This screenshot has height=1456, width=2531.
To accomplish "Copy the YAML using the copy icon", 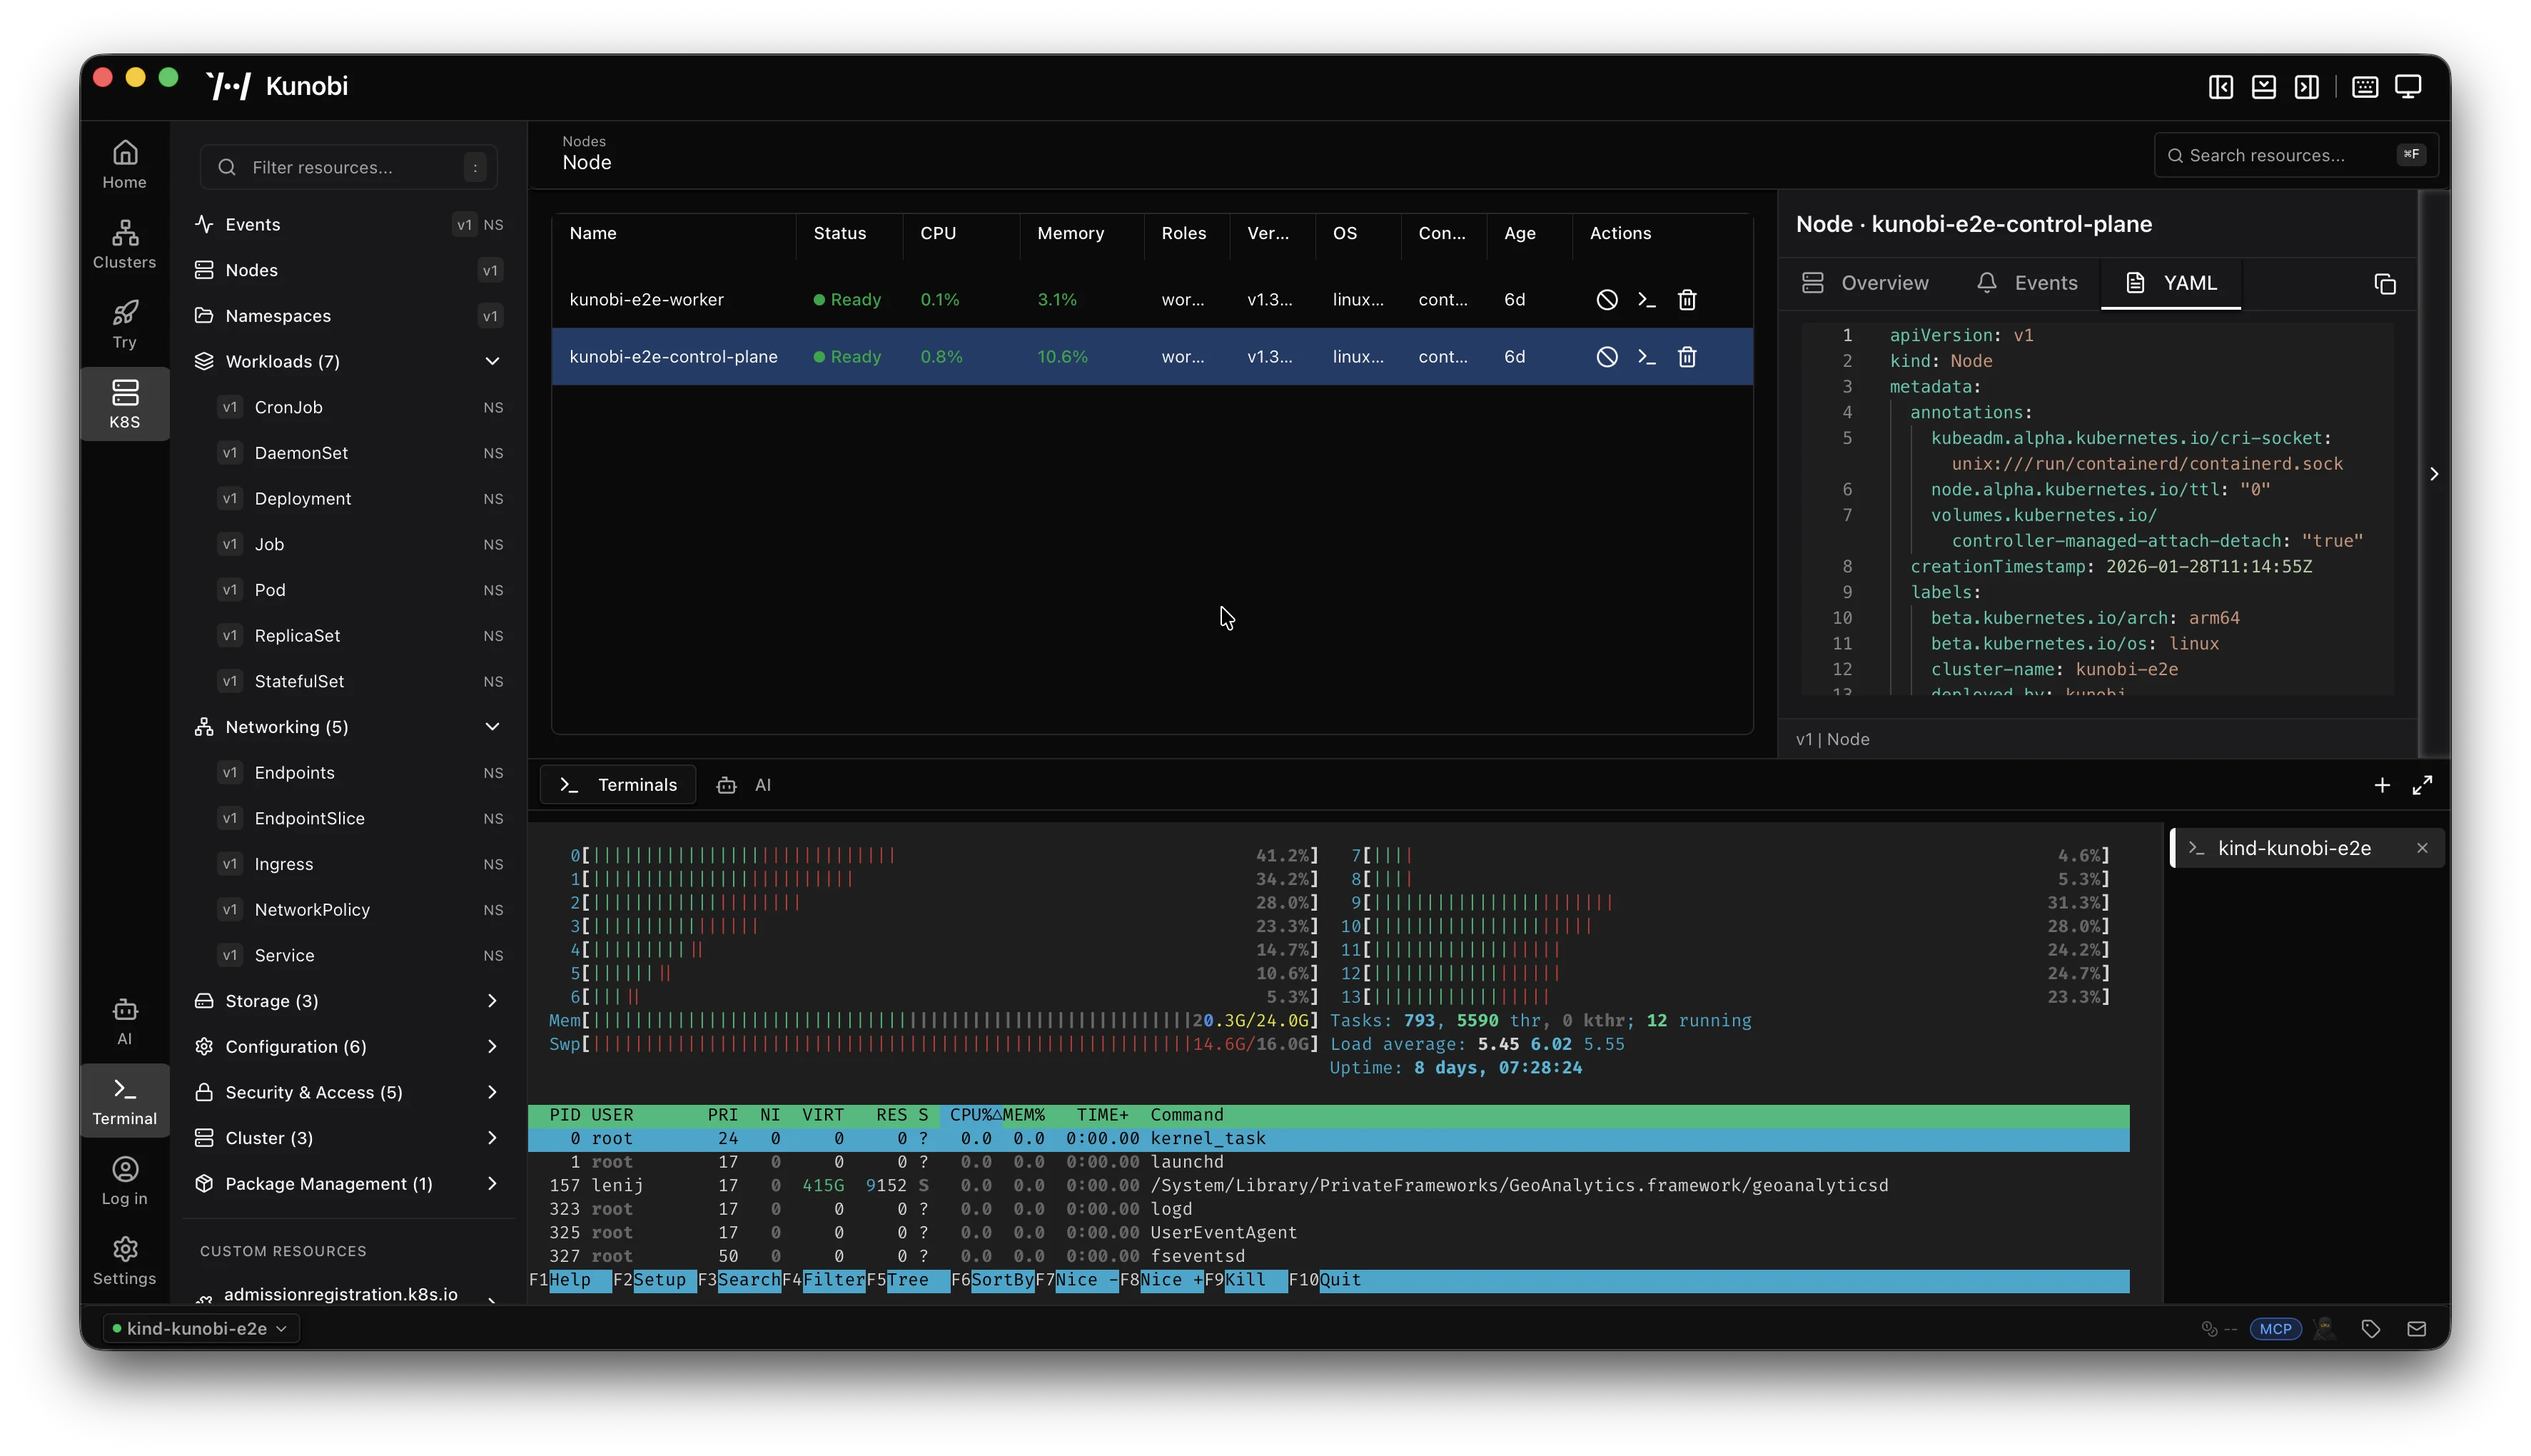I will coord(2385,284).
